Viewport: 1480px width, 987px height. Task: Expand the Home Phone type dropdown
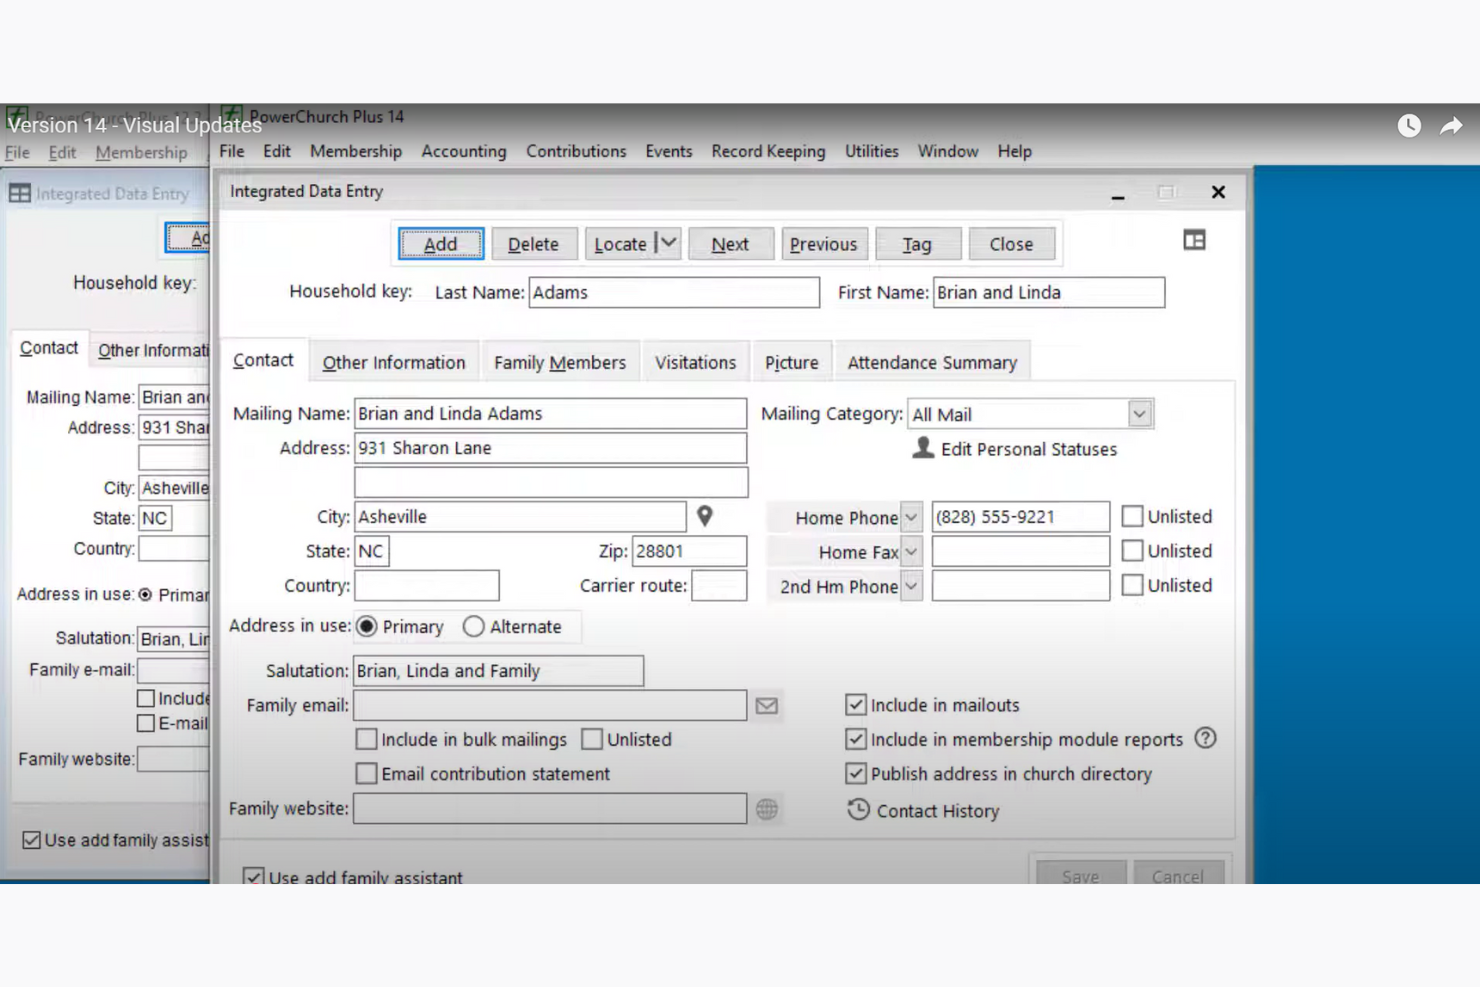(911, 517)
